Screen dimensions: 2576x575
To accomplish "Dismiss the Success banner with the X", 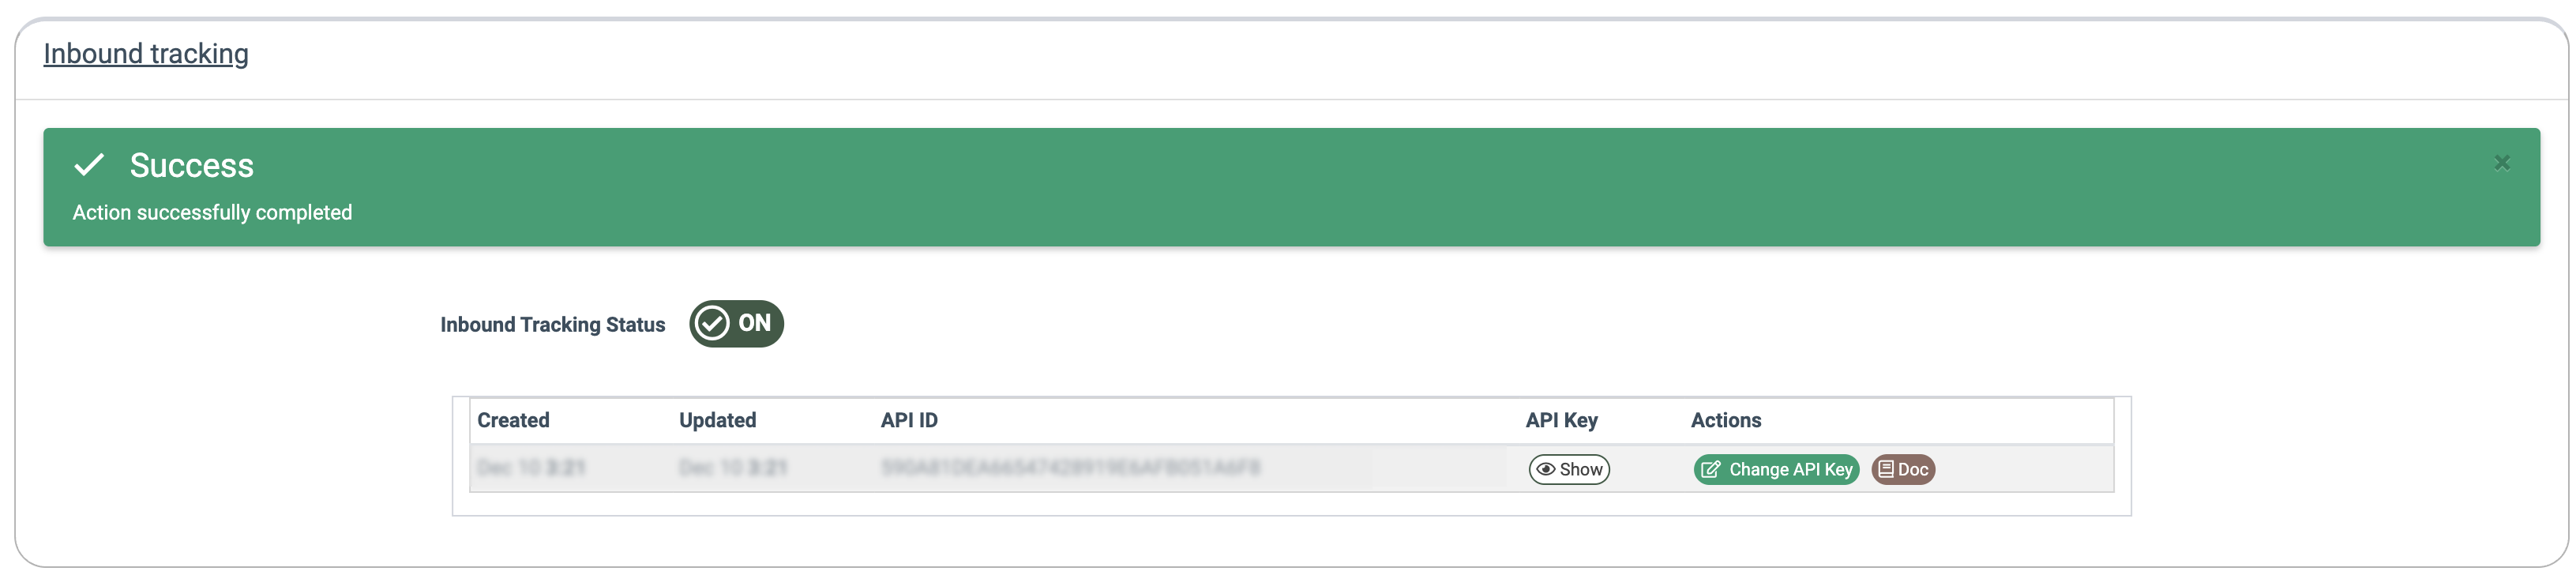I will click(x=2501, y=162).
